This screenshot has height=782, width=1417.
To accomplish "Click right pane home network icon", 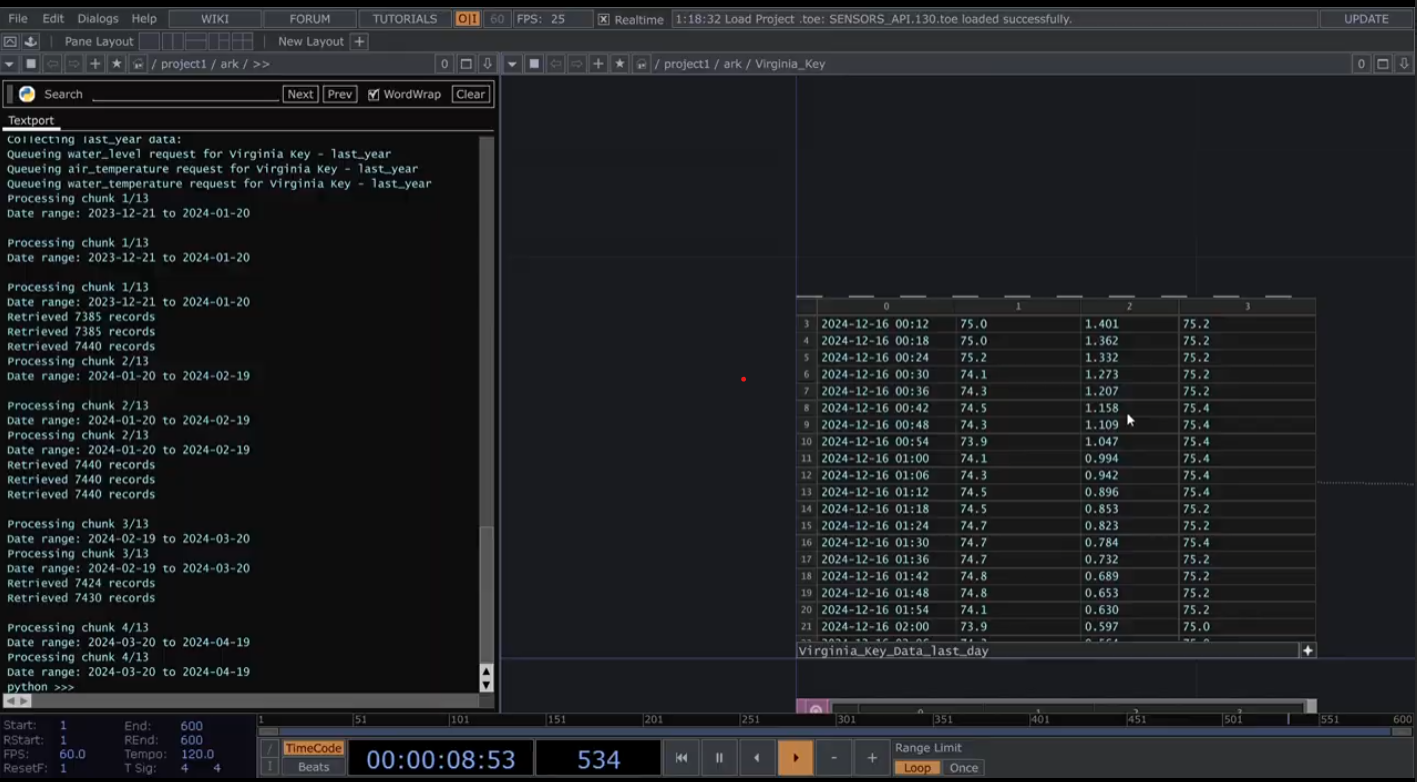I will tap(641, 64).
